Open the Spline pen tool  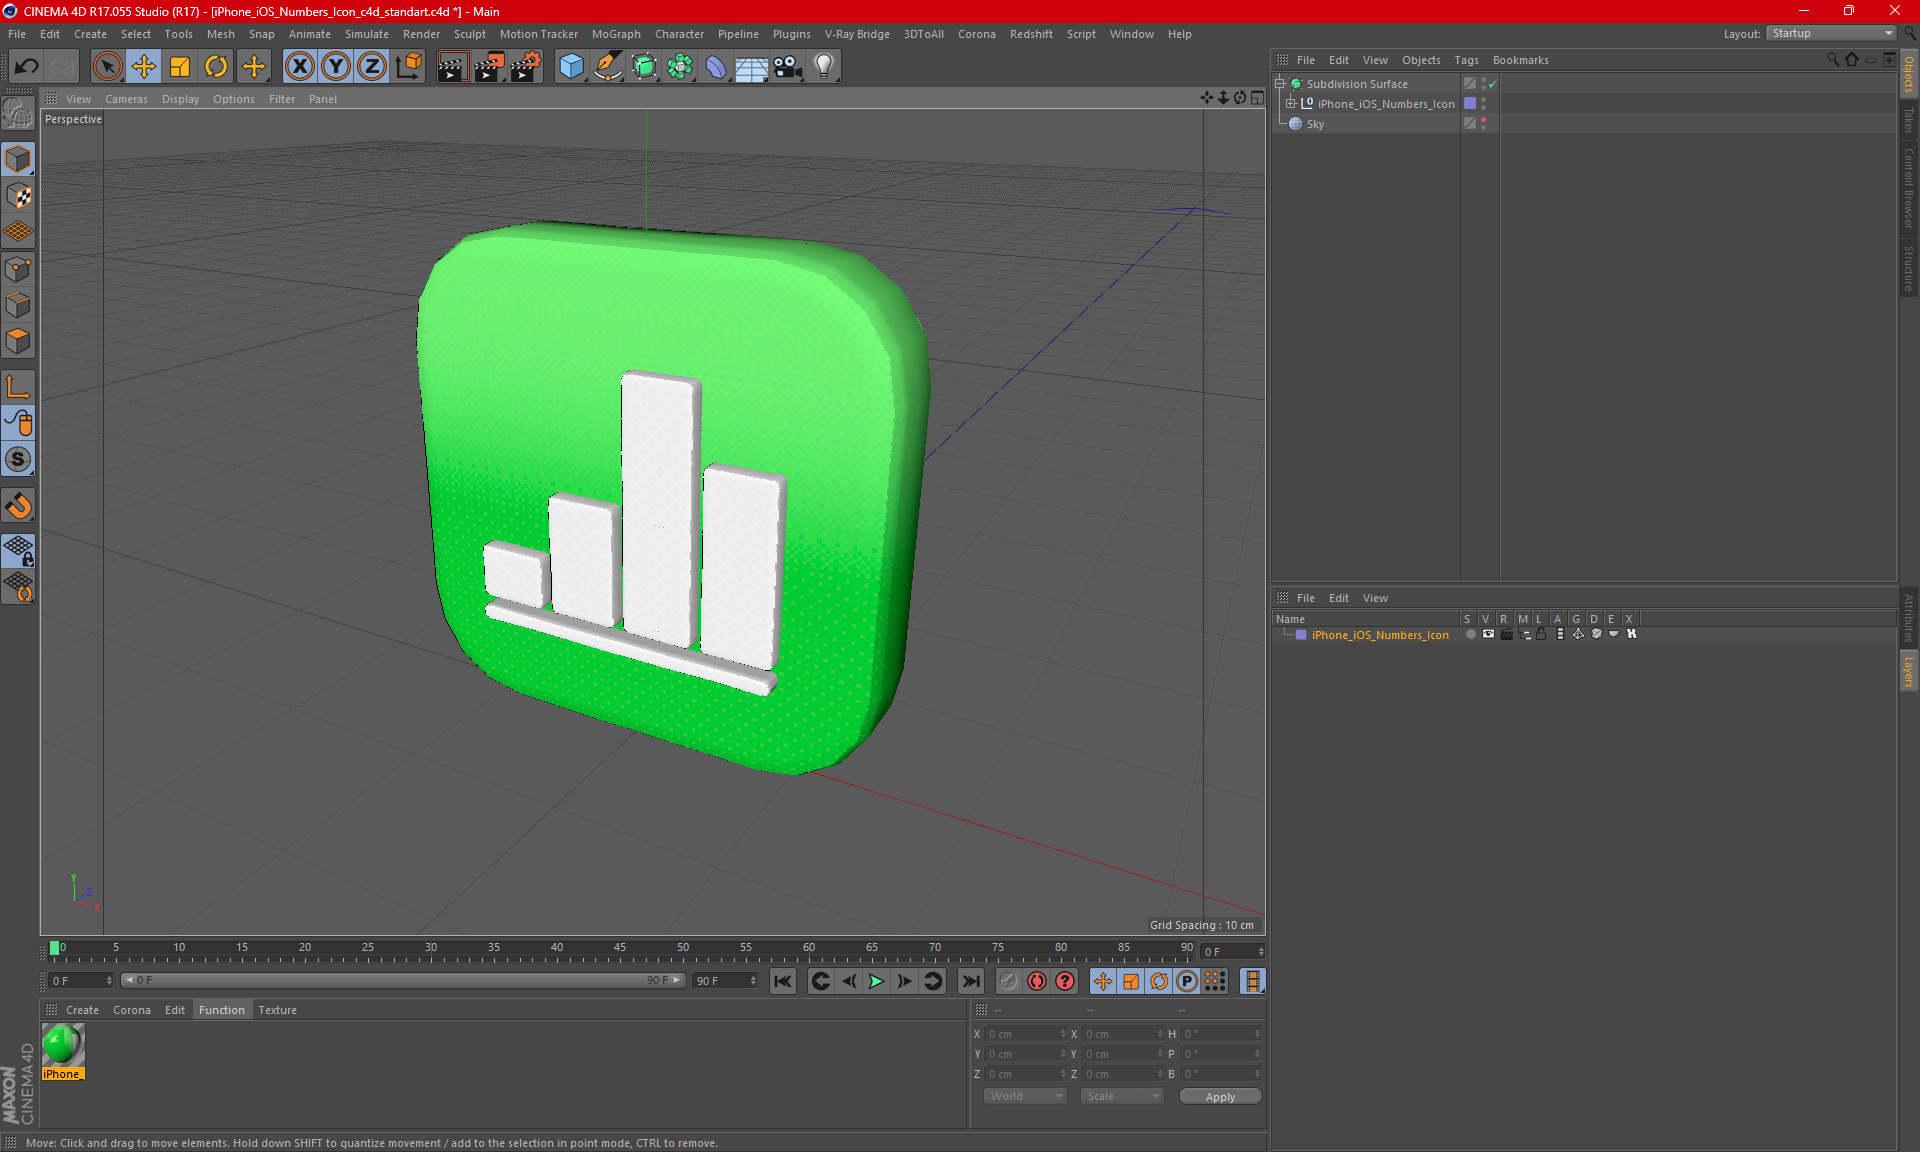pyautogui.click(x=607, y=66)
